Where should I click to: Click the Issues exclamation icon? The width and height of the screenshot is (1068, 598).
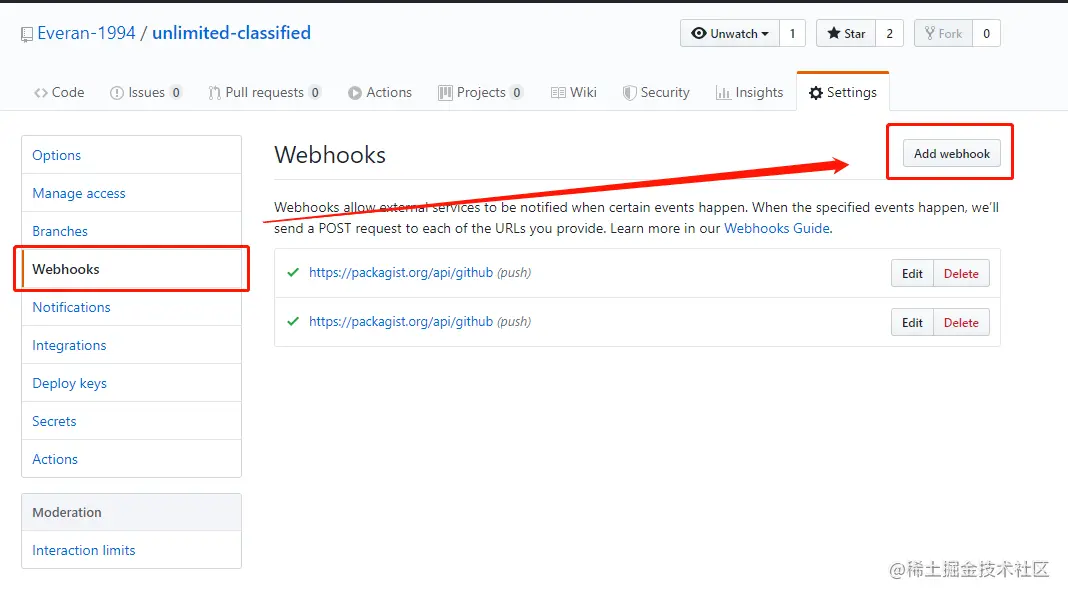click(116, 93)
